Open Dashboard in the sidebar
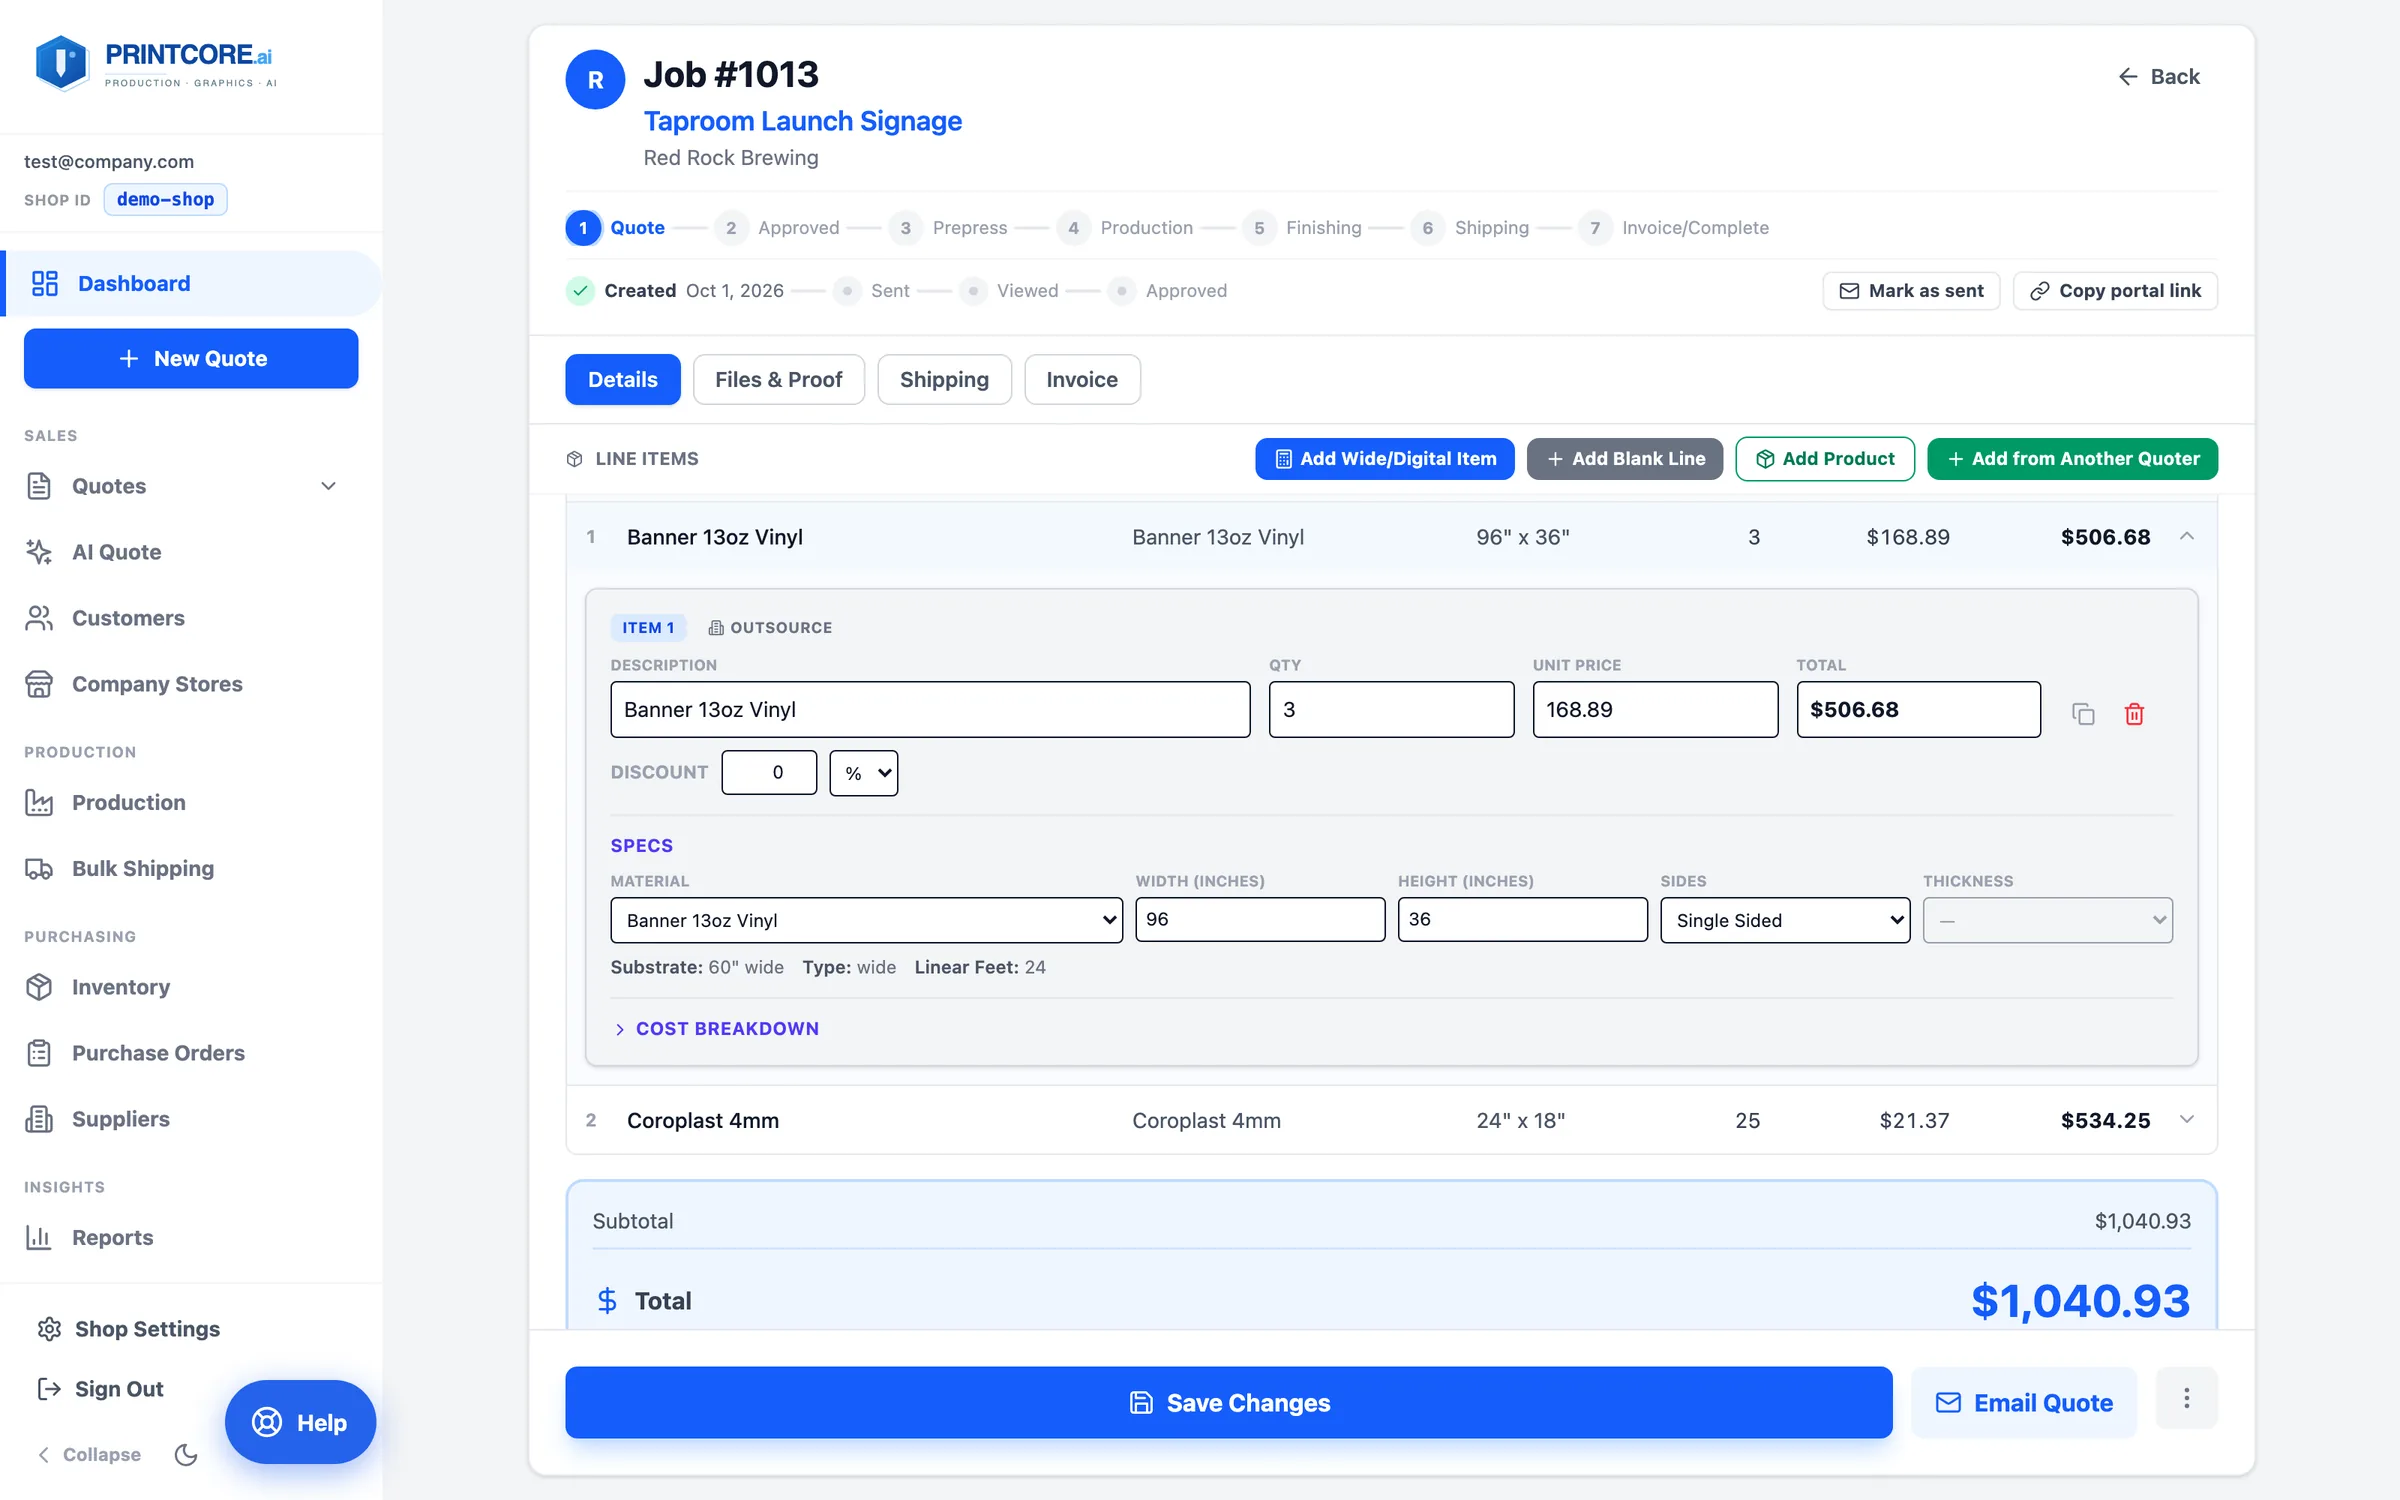The height and width of the screenshot is (1500, 2400). click(190, 283)
